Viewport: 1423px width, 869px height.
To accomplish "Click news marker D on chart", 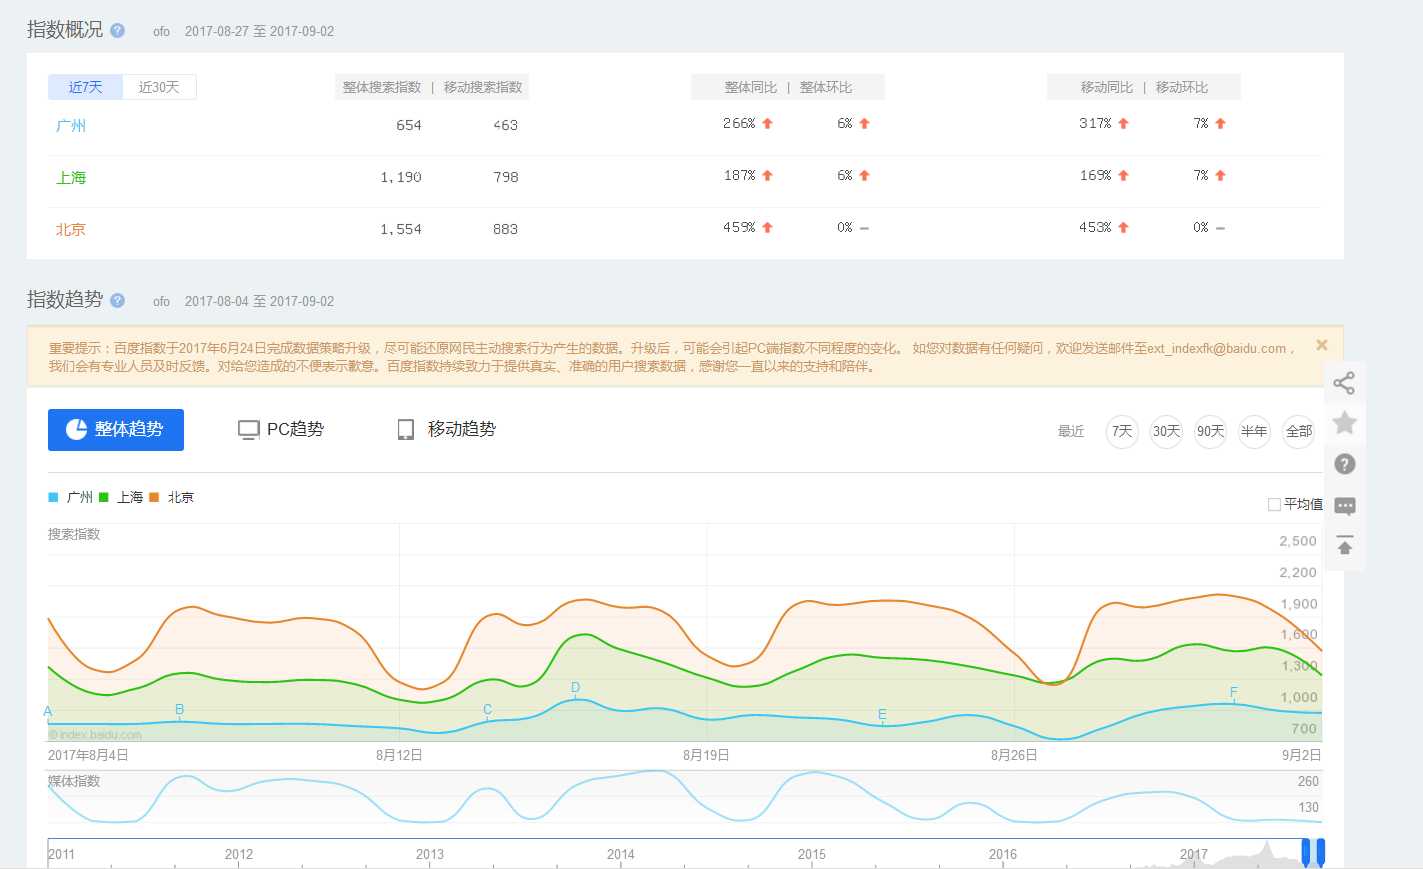I will (576, 687).
